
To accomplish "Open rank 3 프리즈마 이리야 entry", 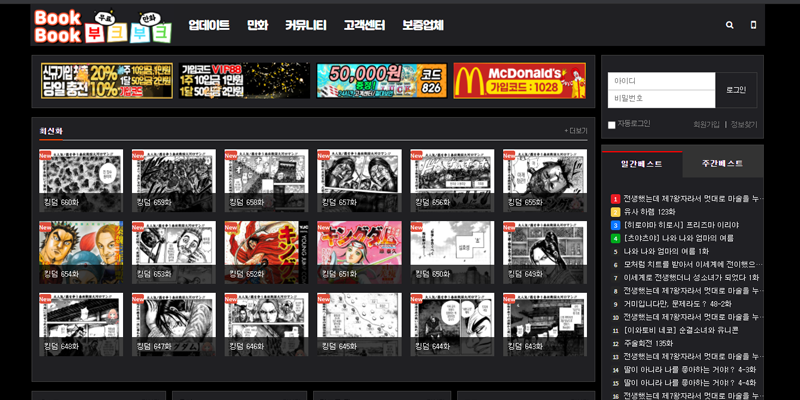I will tap(681, 225).
